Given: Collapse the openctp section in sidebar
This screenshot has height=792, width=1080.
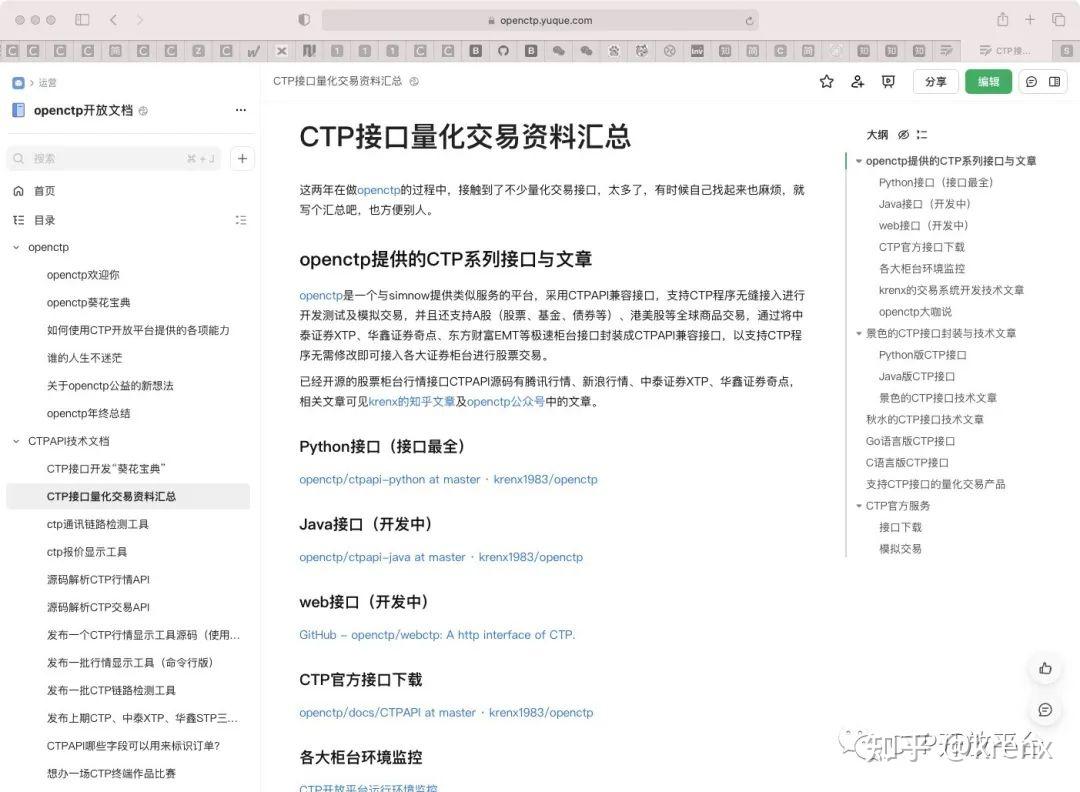Looking at the screenshot, I should (x=16, y=247).
